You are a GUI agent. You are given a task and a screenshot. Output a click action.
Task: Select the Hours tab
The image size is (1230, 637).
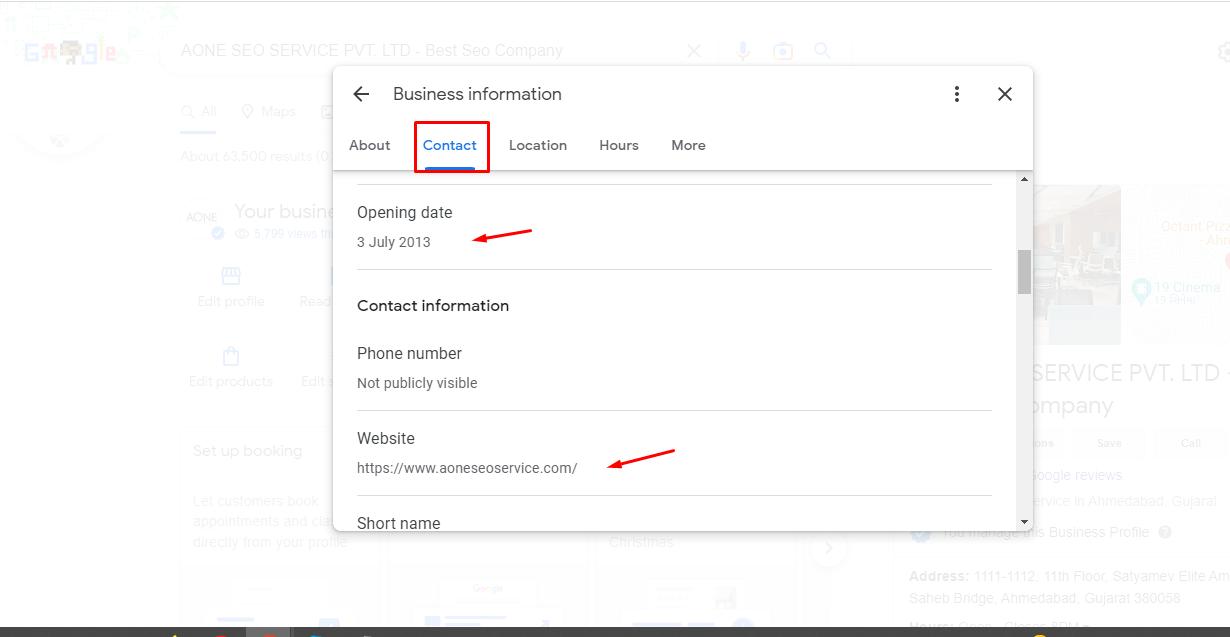click(x=619, y=145)
